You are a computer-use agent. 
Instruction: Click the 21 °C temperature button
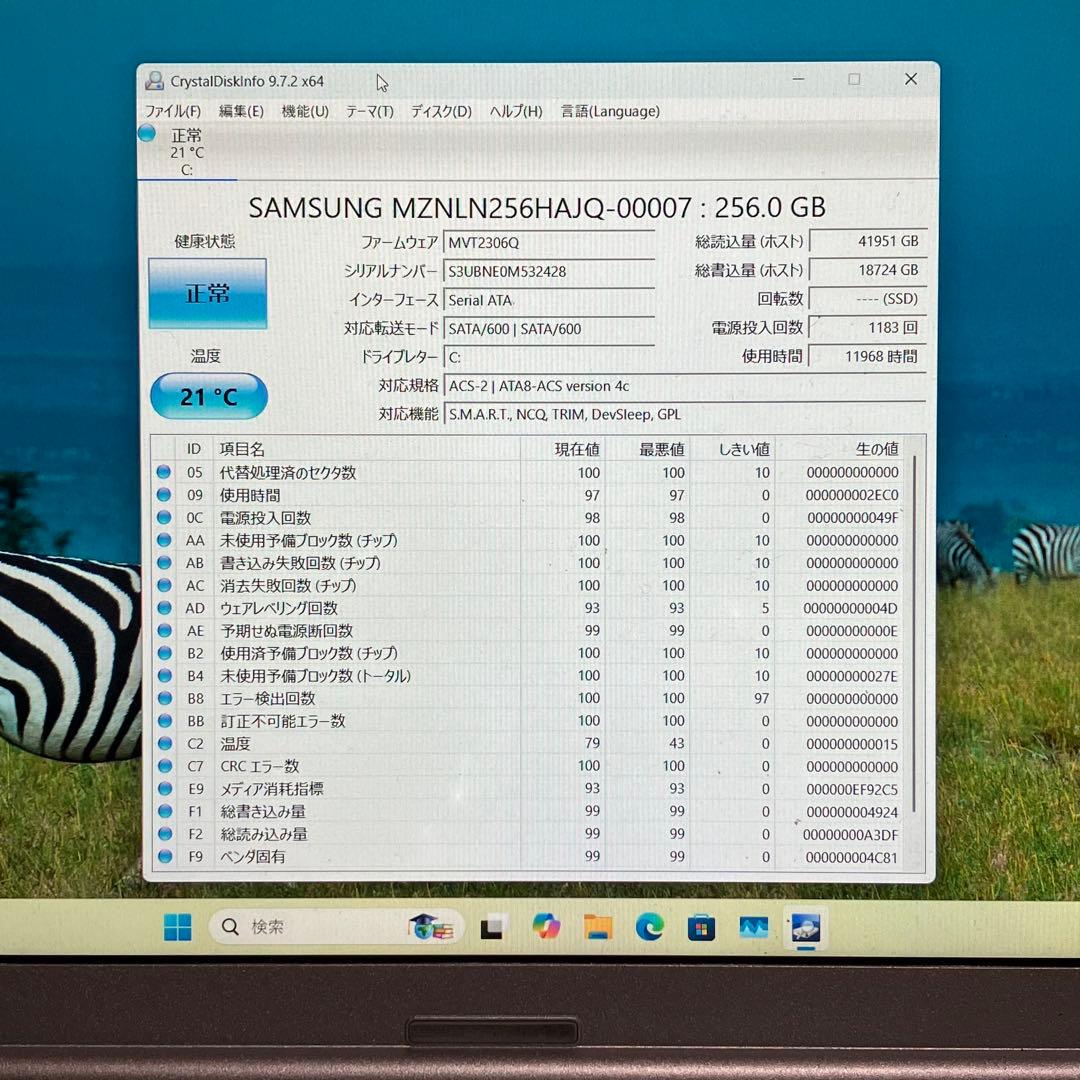[209, 397]
